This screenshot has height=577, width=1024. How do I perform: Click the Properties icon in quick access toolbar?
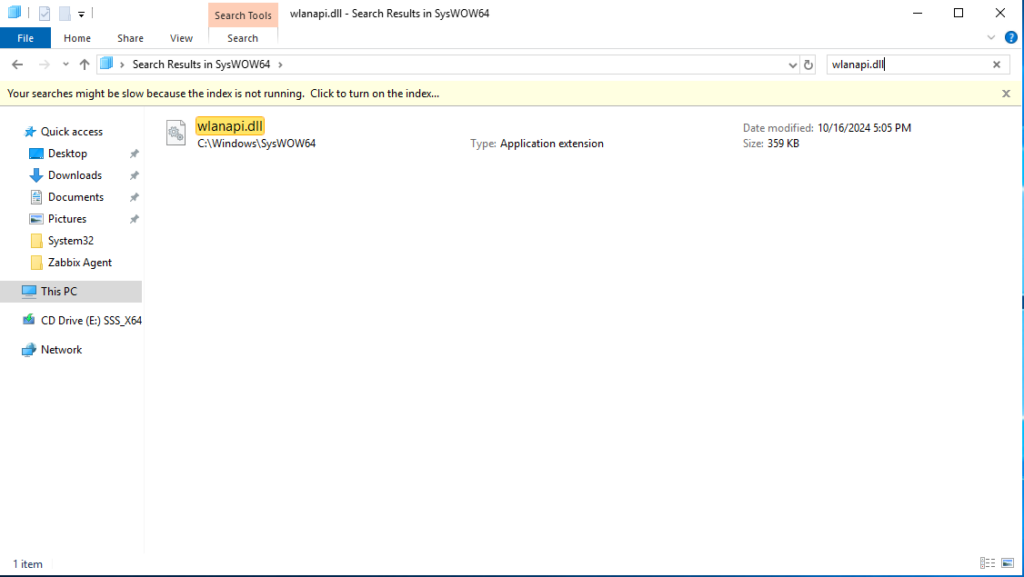45,13
